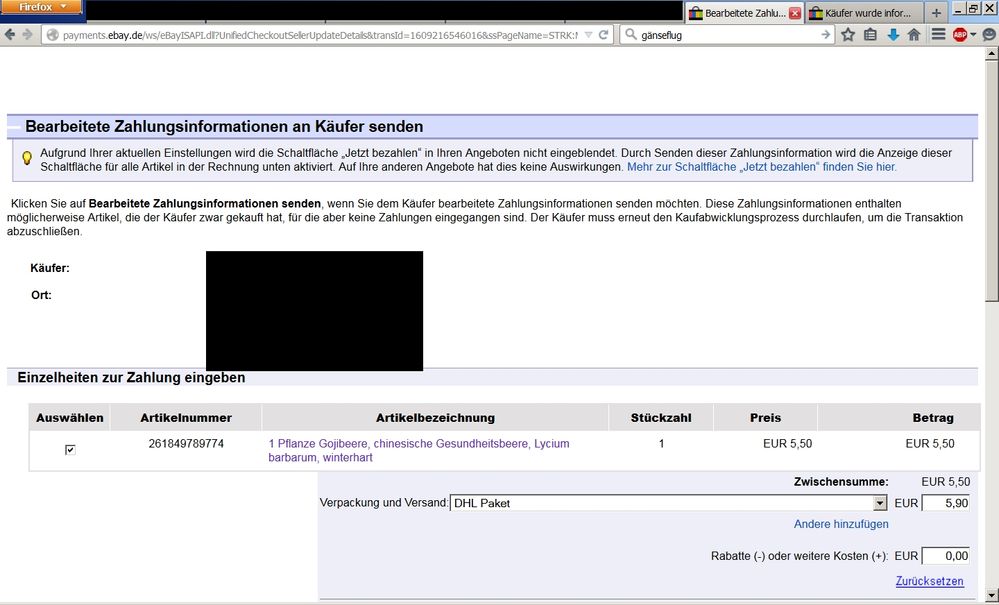Reload the page with the refresh icon
Viewport: 999px width, 605px height.
[604, 35]
